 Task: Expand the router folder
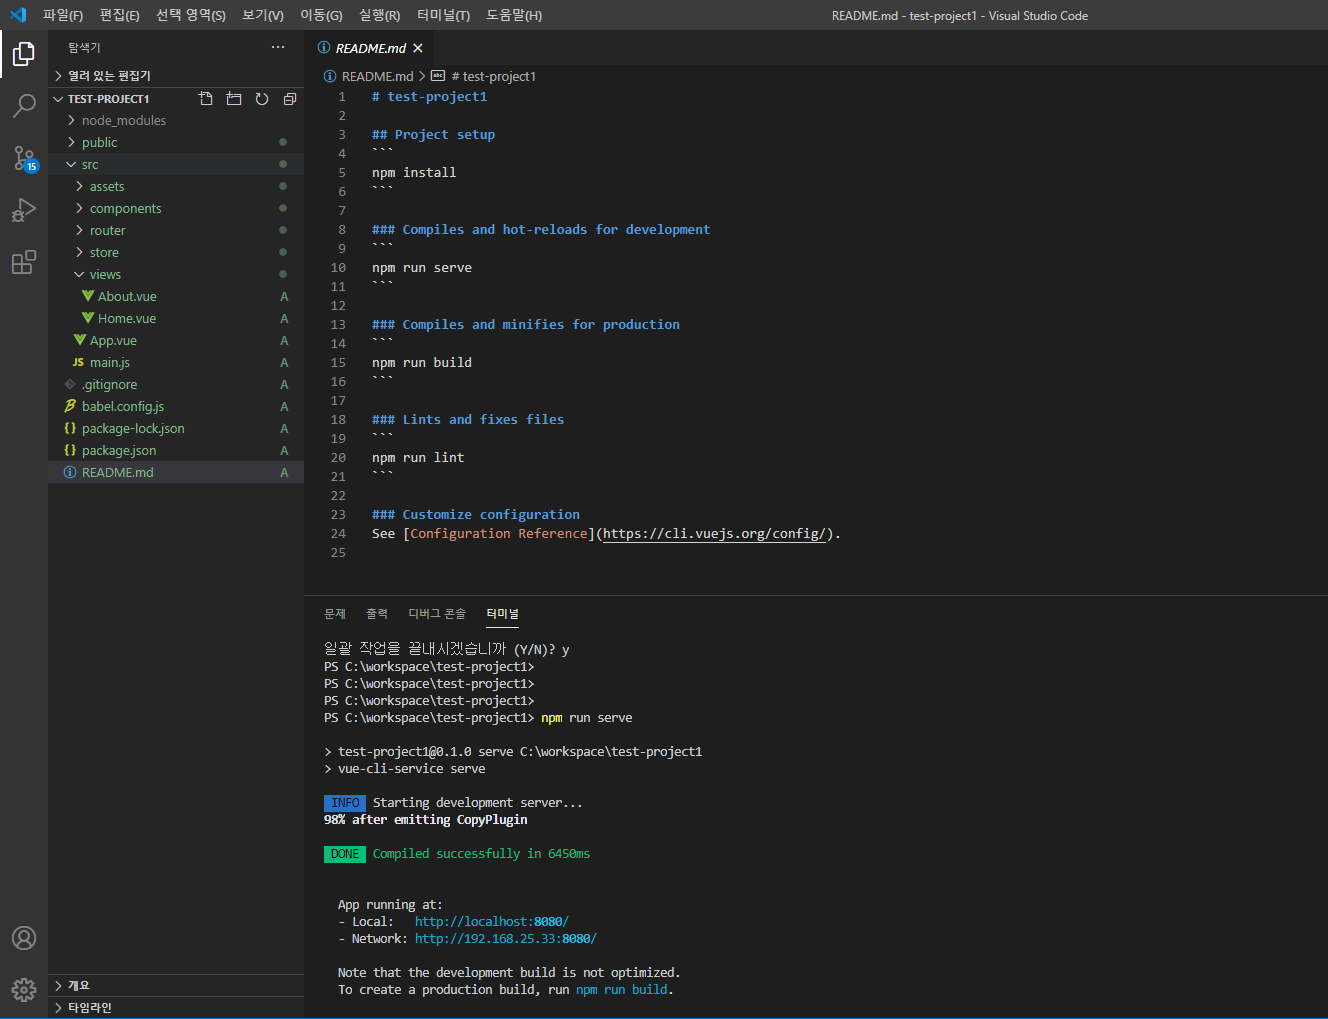[176, 230]
